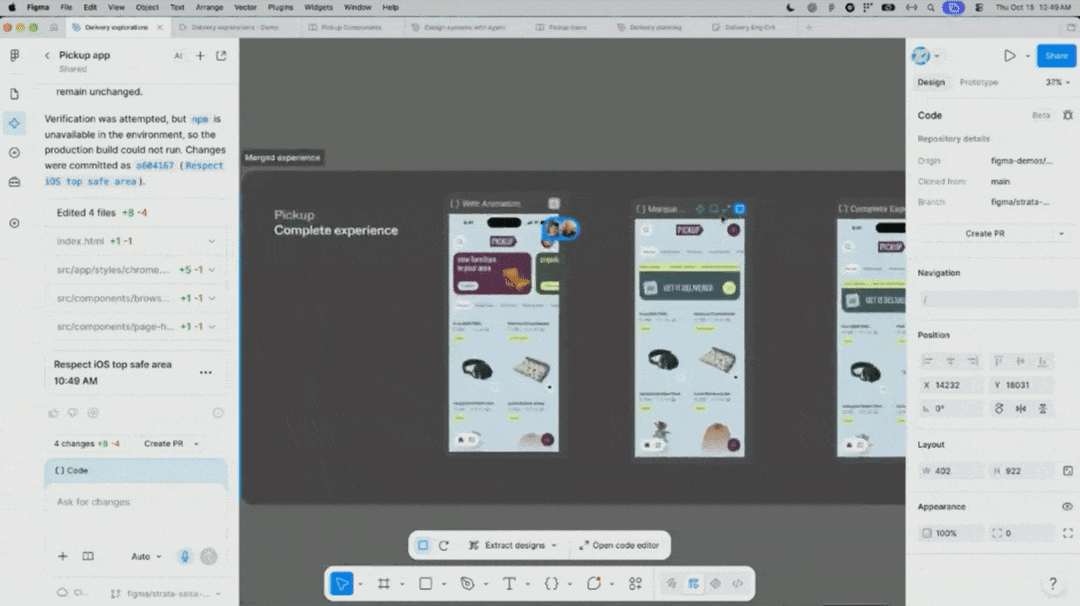1080x606 pixels.
Task: Select the Text tool
Action: click(x=509, y=584)
